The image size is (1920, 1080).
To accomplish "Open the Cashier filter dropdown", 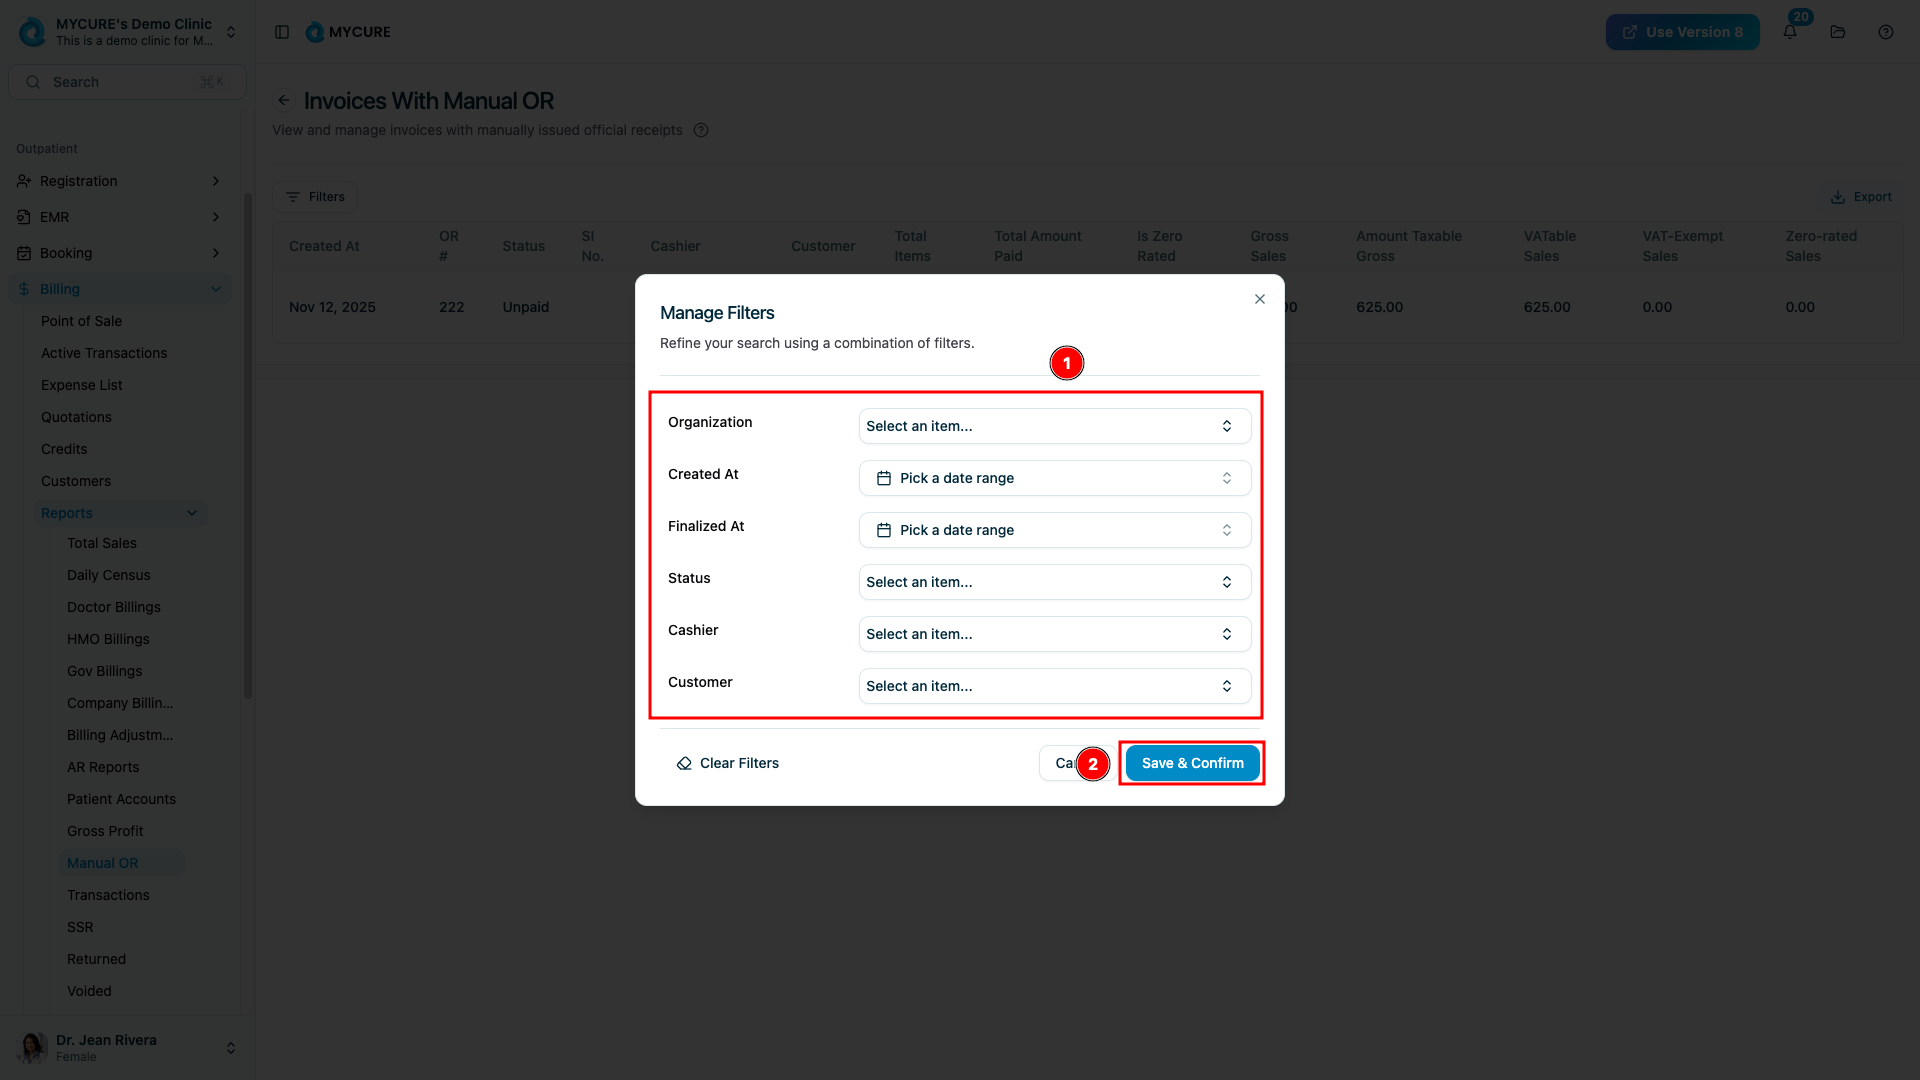I will [x=1054, y=634].
